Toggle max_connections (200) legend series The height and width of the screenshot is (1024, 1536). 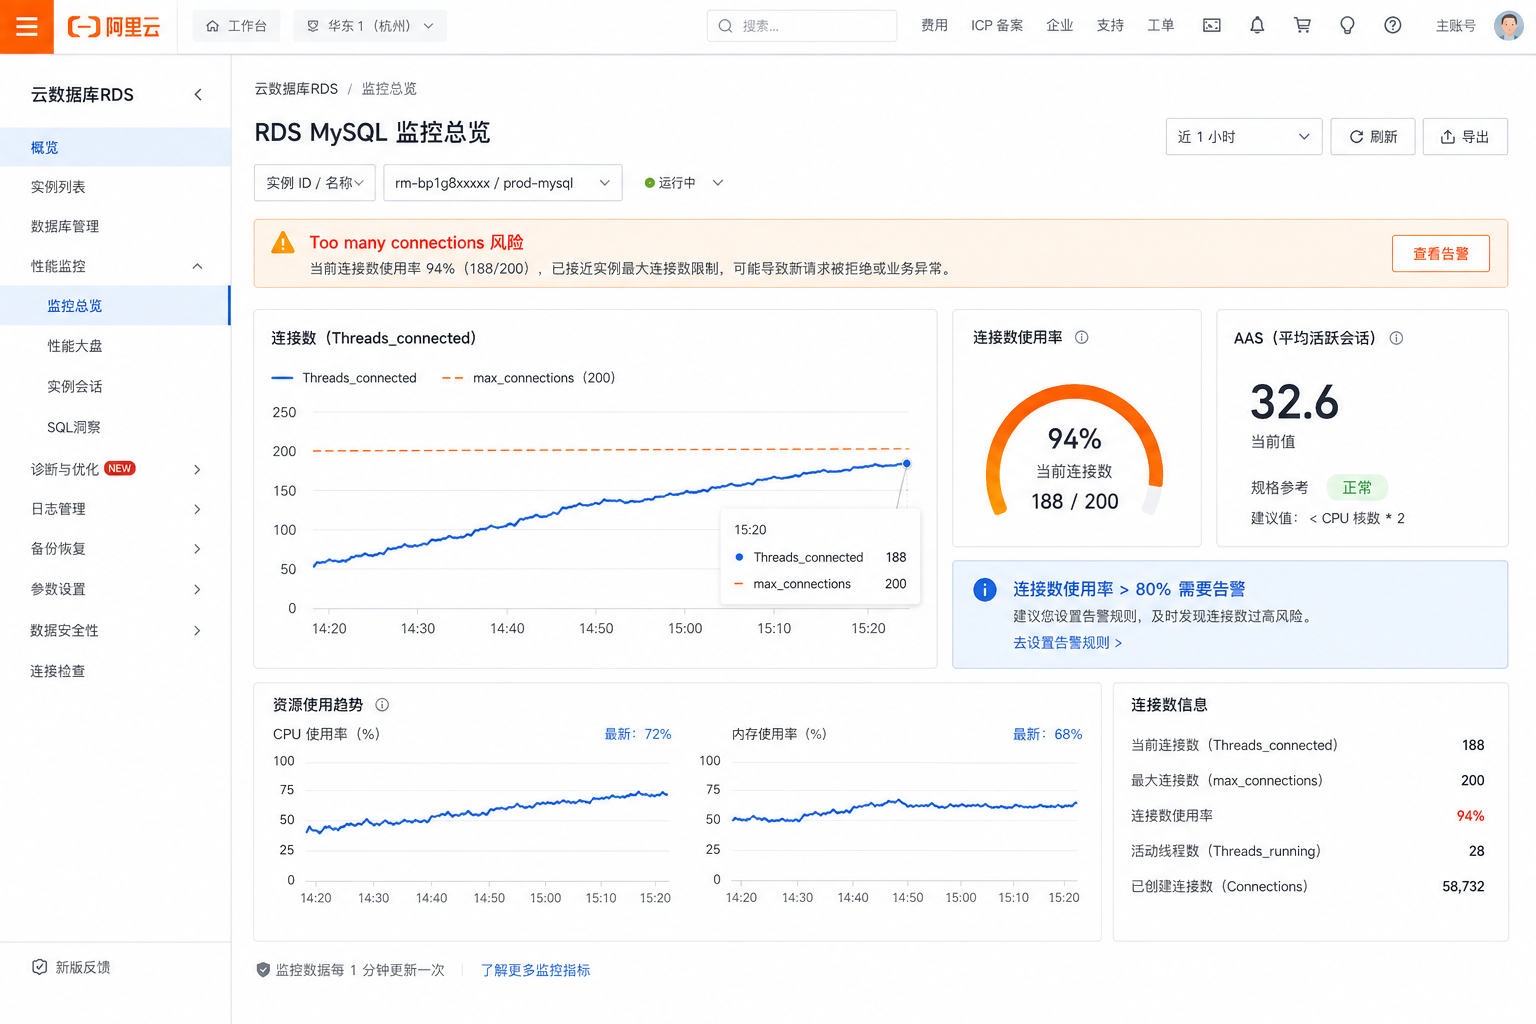tap(528, 378)
